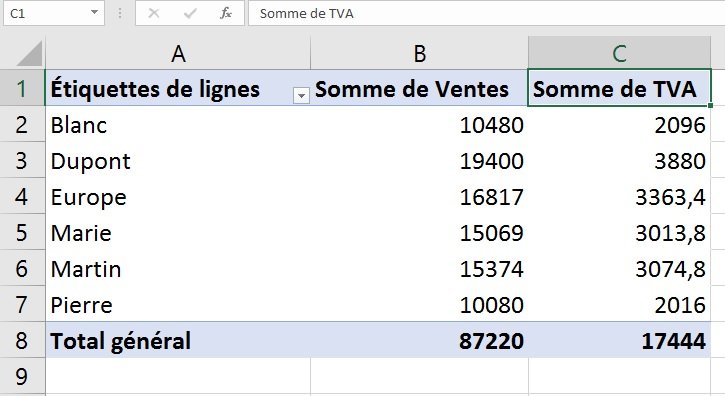Click the fill handle of cell C1
The image size is (725, 396).
tap(710, 105)
